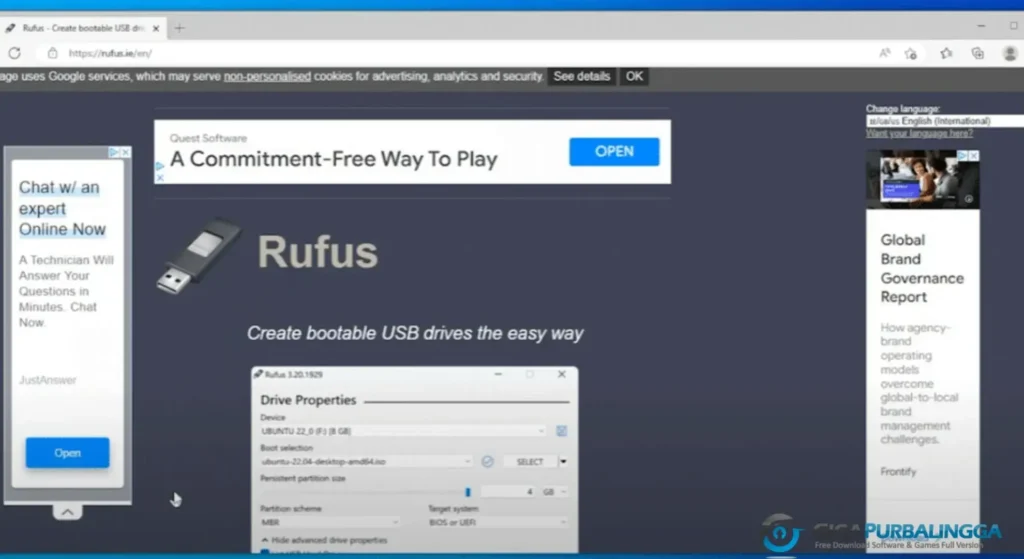1024x559 pixels.
Task: Open the Favorites list icon
Action: click(946, 53)
